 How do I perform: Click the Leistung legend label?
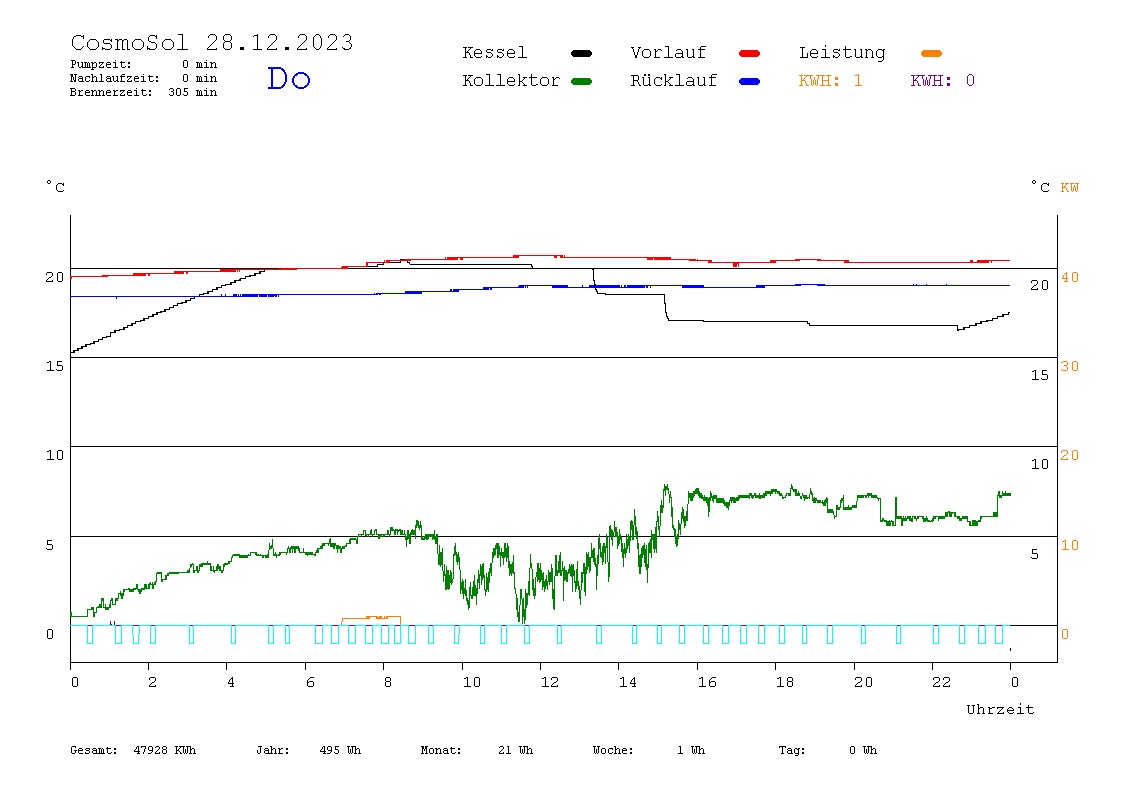842,53
